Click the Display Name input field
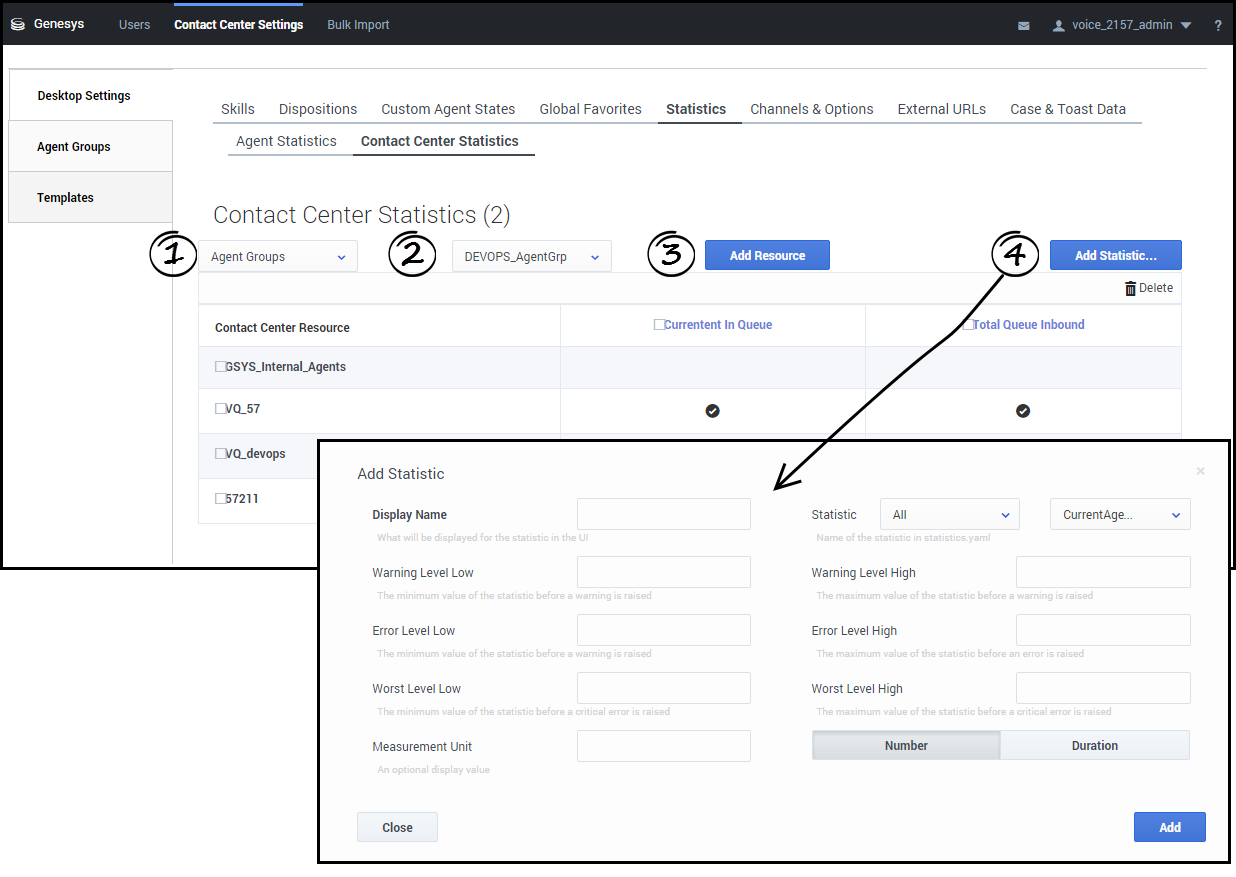 663,515
